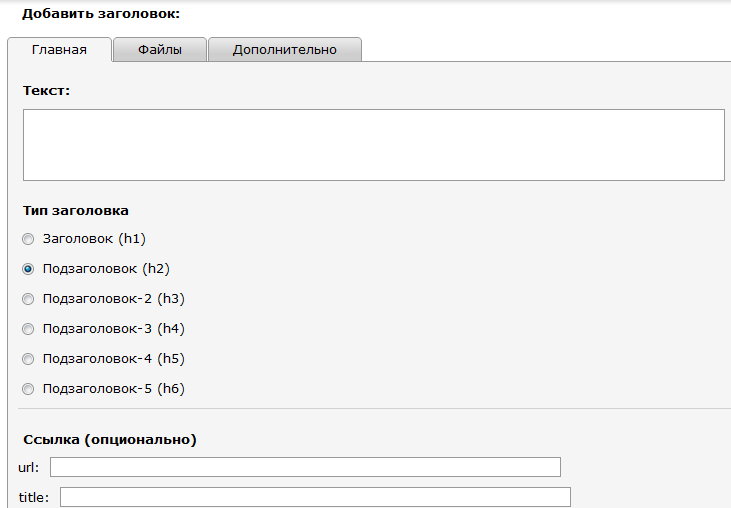Choose the Подзаголовок-3 (h4) radio option
Viewport: 731px width, 508px height.
point(28,329)
